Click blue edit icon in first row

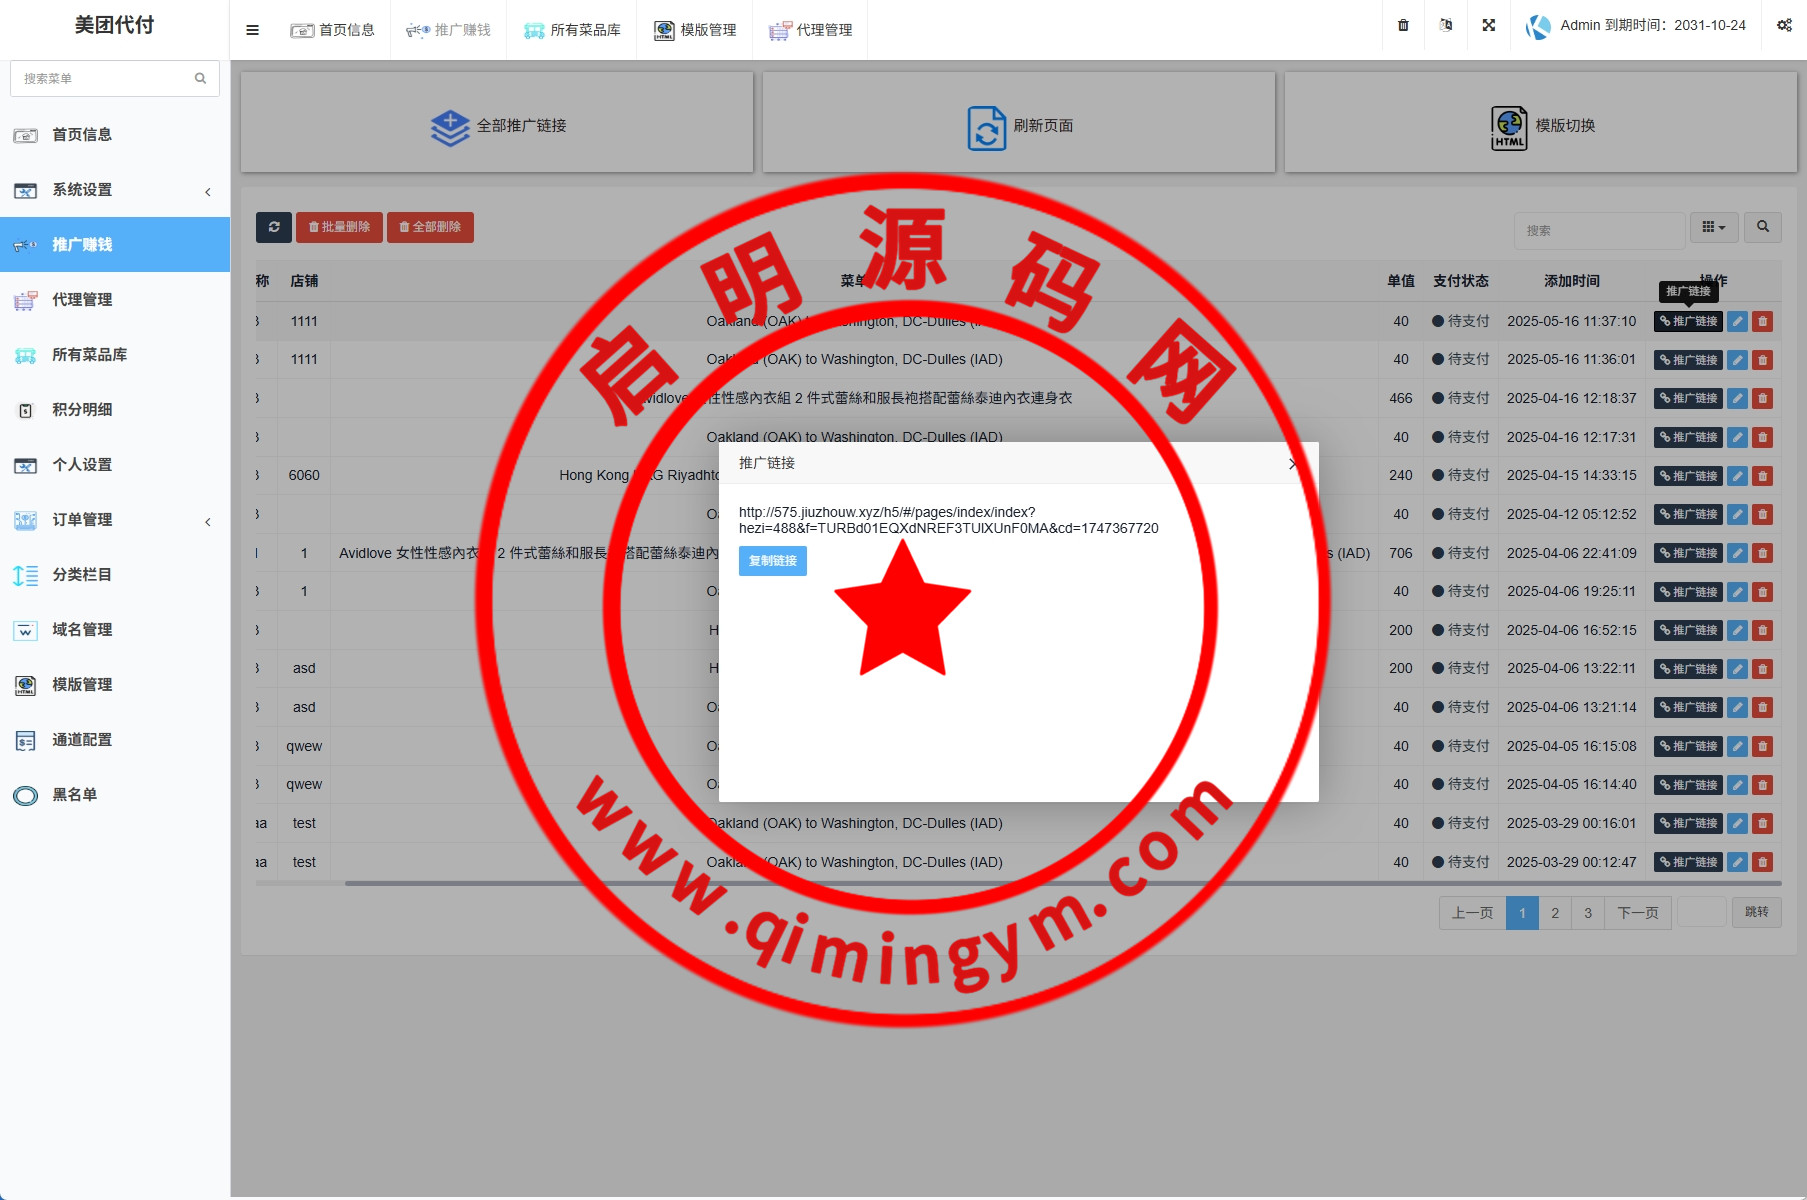point(1737,322)
